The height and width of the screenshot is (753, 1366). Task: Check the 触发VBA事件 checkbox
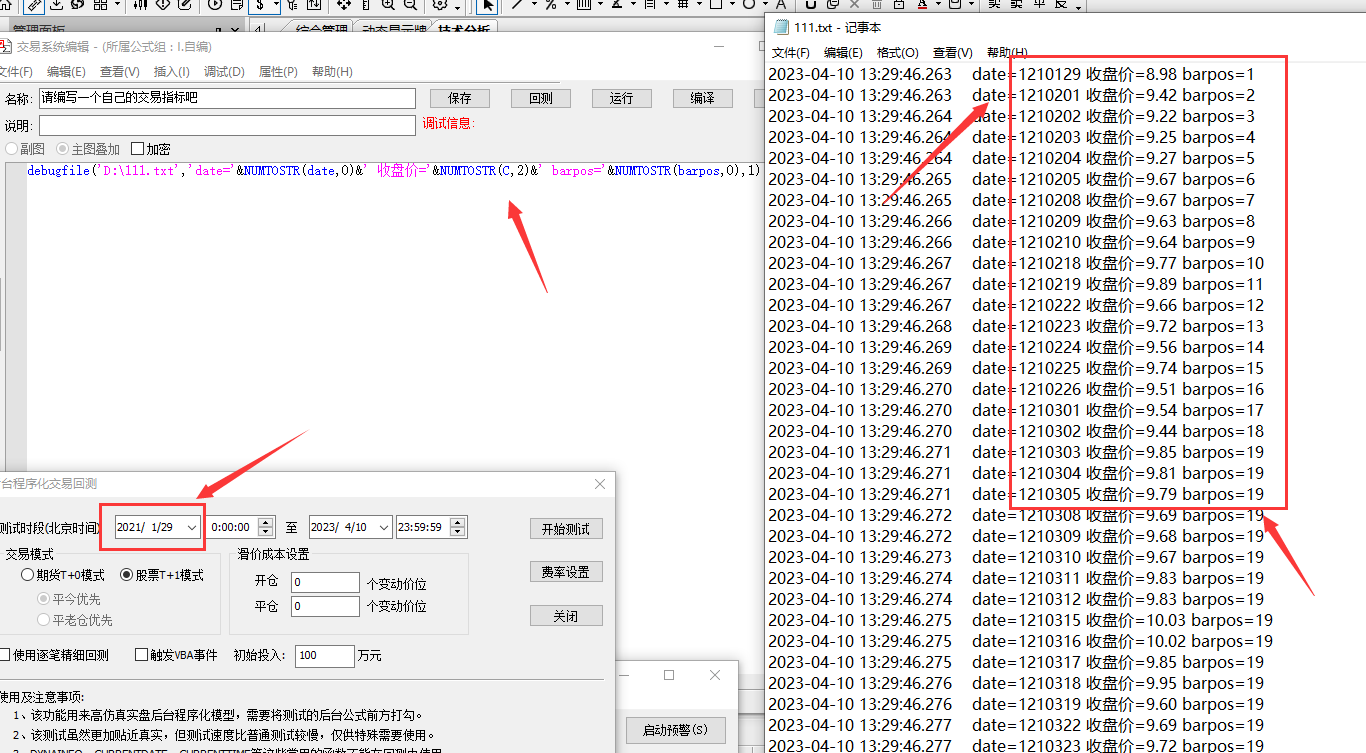pyautogui.click(x=141, y=655)
